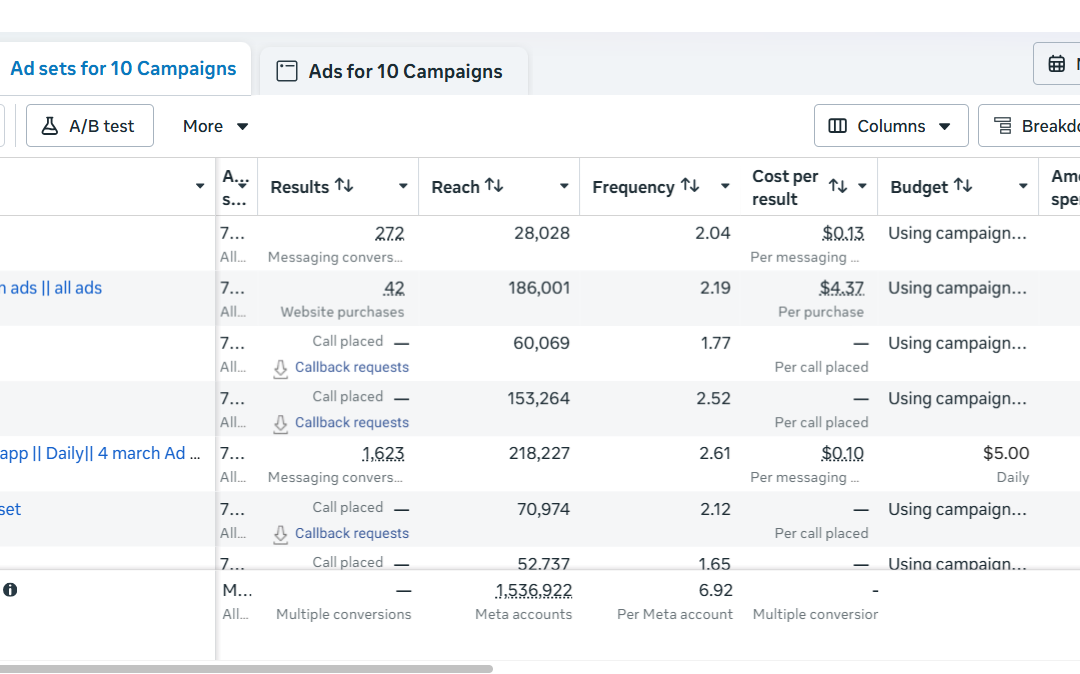Sort by Budget column
Viewport: 1080px width, 674px height.
click(963, 185)
